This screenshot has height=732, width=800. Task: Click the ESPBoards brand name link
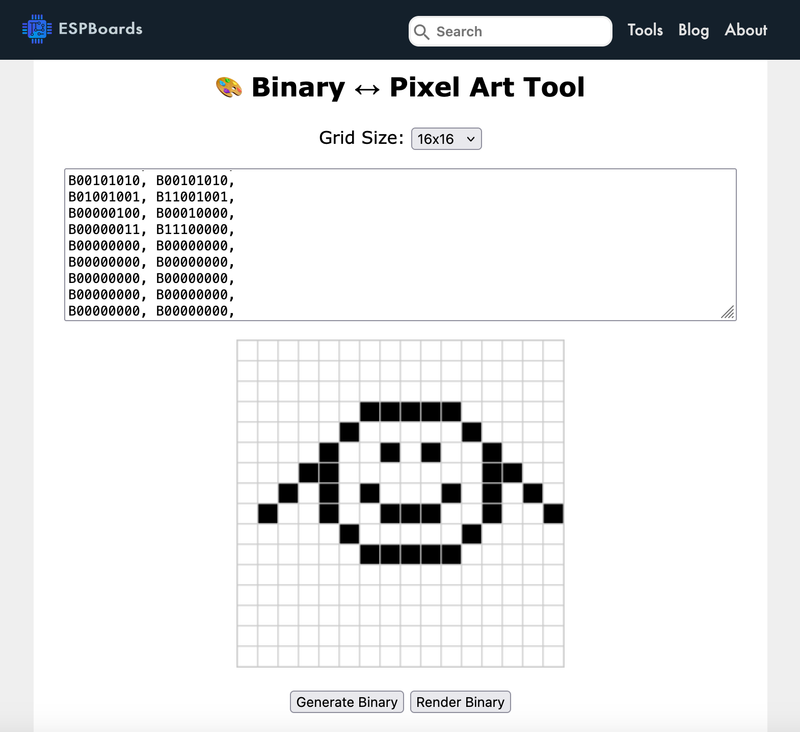[102, 29]
